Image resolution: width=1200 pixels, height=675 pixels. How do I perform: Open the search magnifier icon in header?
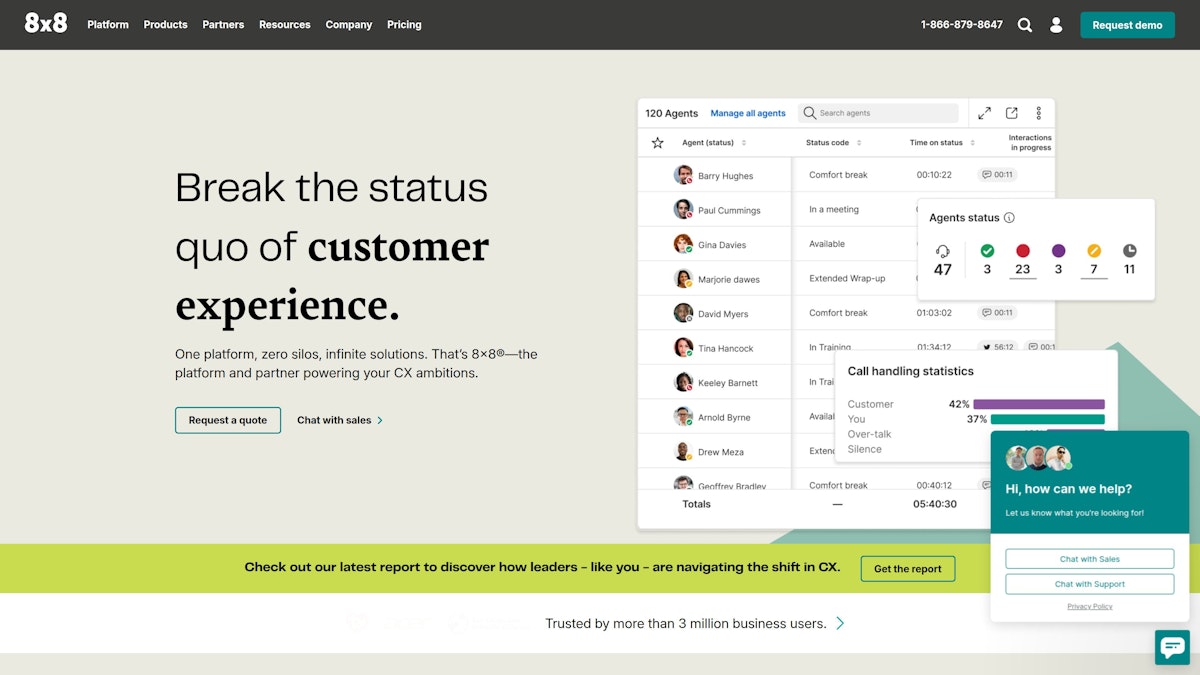pyautogui.click(x=1025, y=25)
